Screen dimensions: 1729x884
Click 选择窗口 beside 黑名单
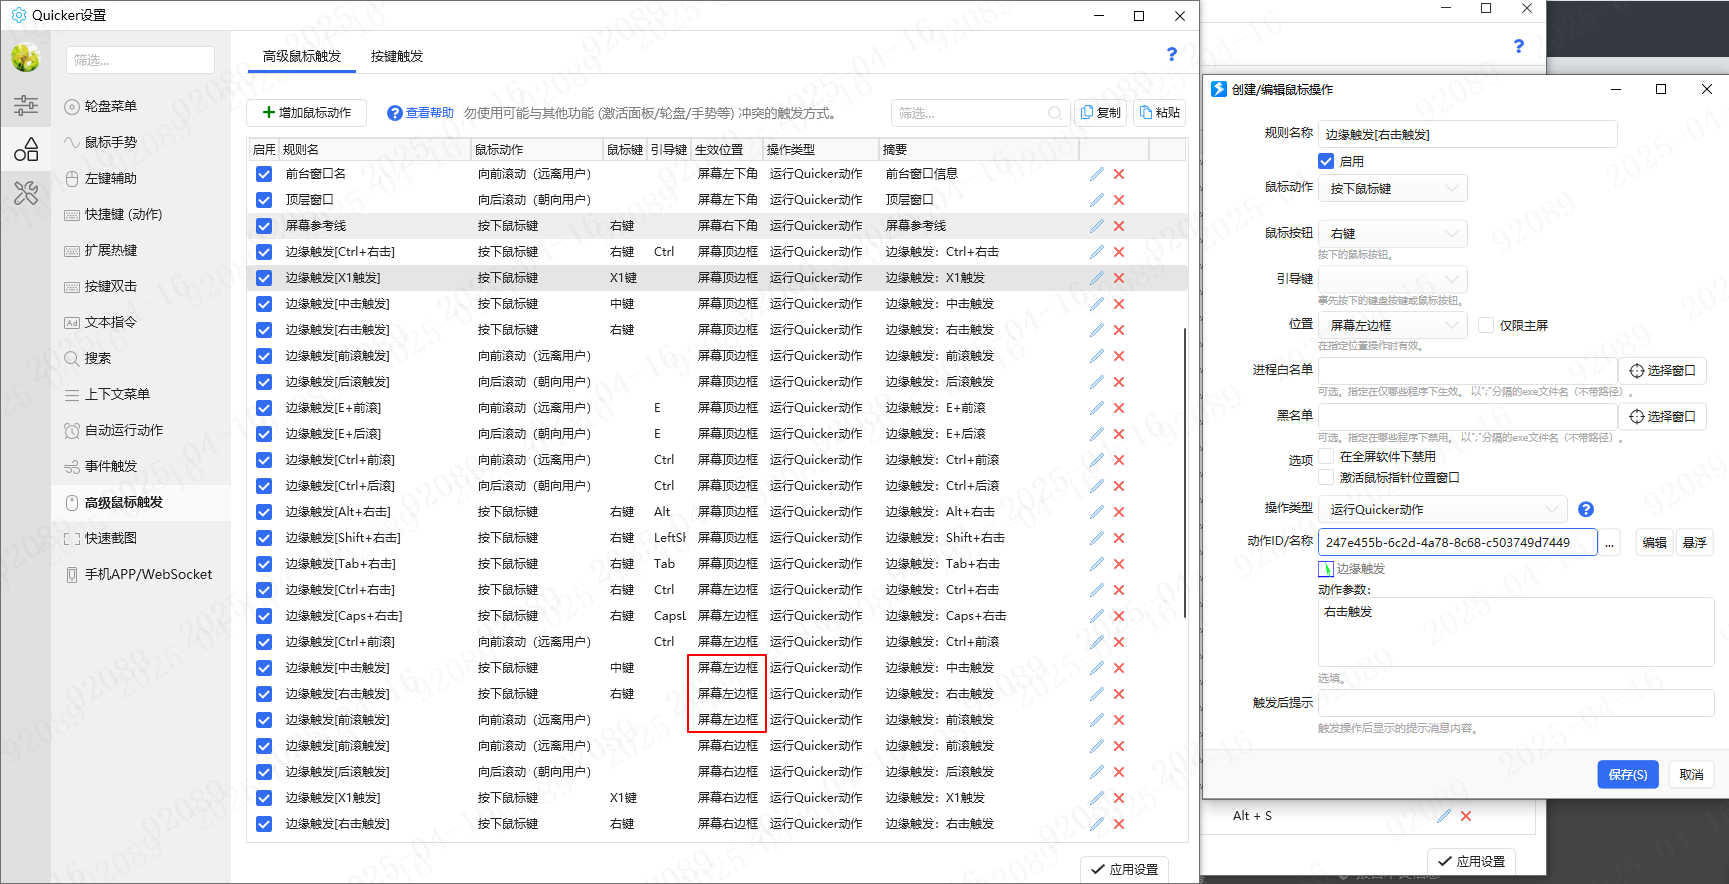coord(1662,417)
